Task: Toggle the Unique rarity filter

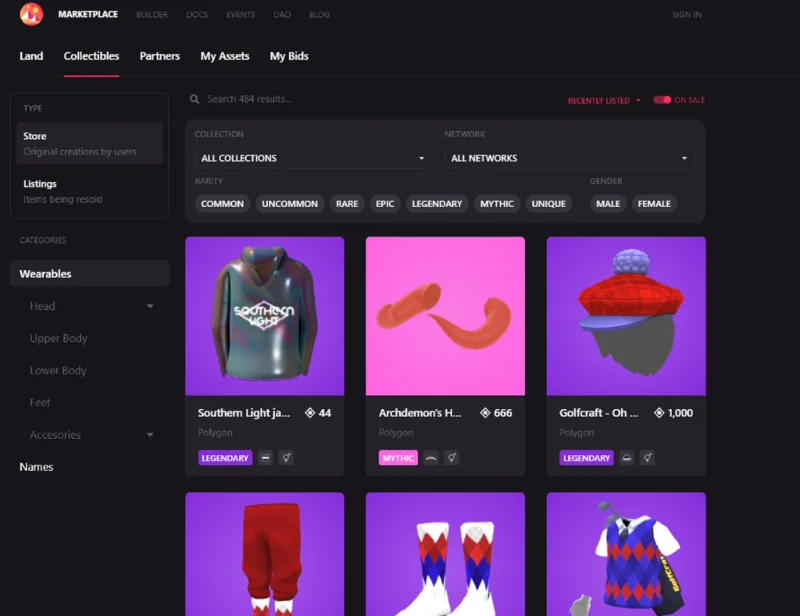Action: [548, 204]
